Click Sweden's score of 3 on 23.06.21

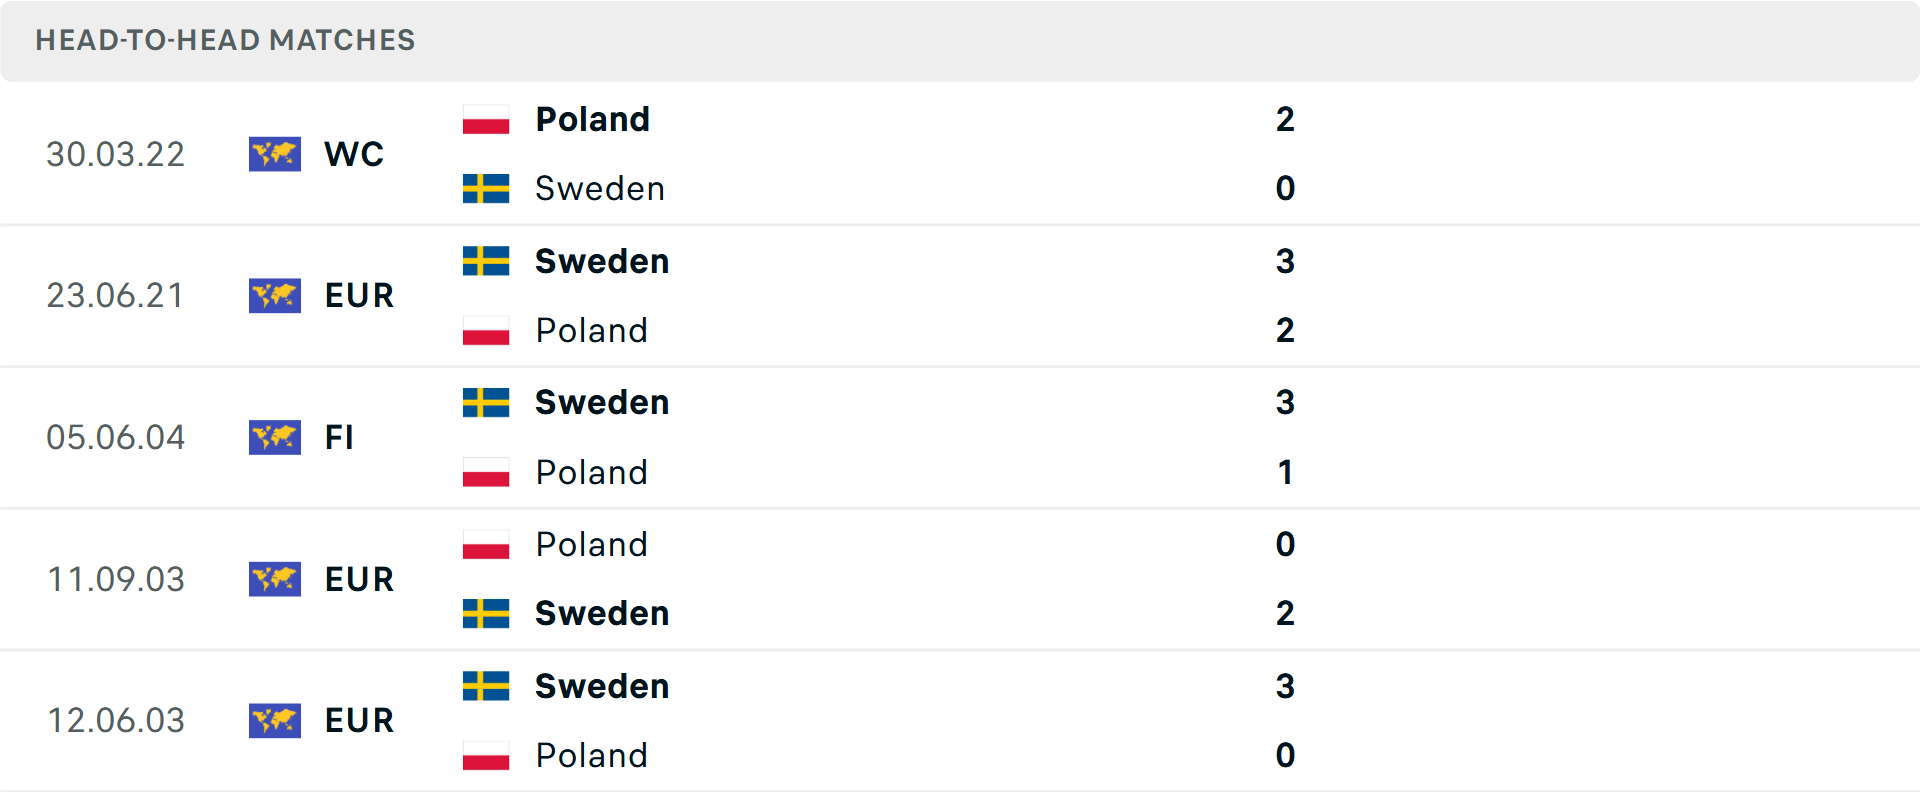[1285, 261]
